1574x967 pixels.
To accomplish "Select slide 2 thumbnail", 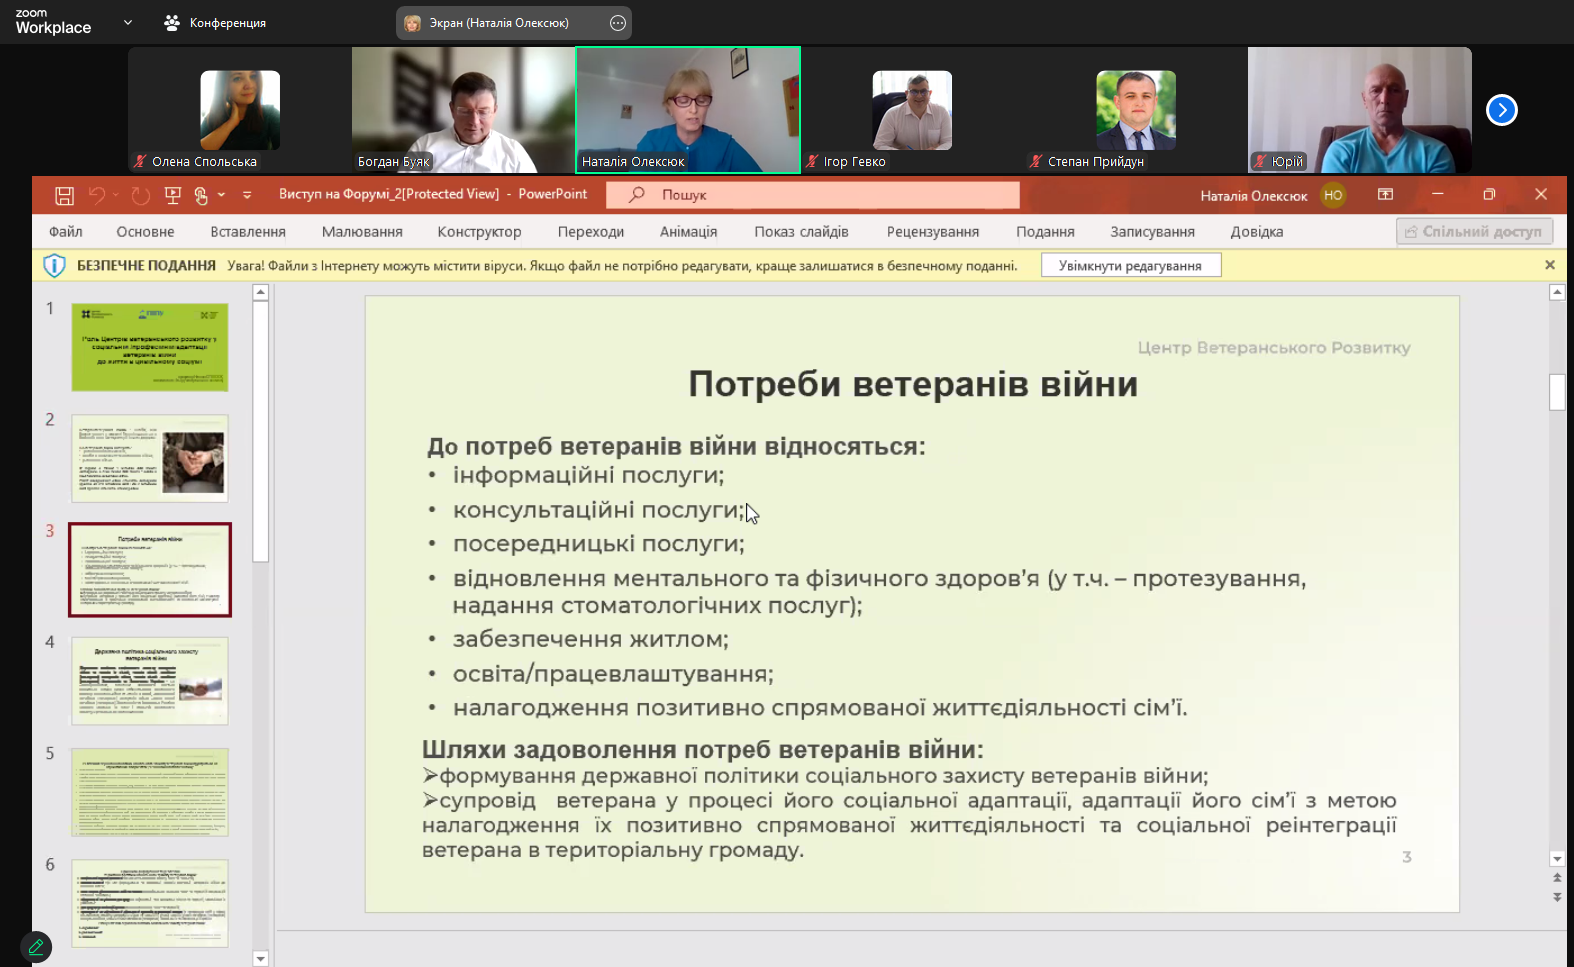I will [150, 458].
